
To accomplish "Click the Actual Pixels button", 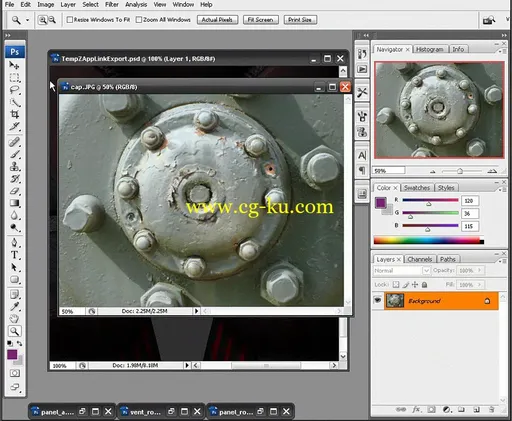I will tap(217, 20).
